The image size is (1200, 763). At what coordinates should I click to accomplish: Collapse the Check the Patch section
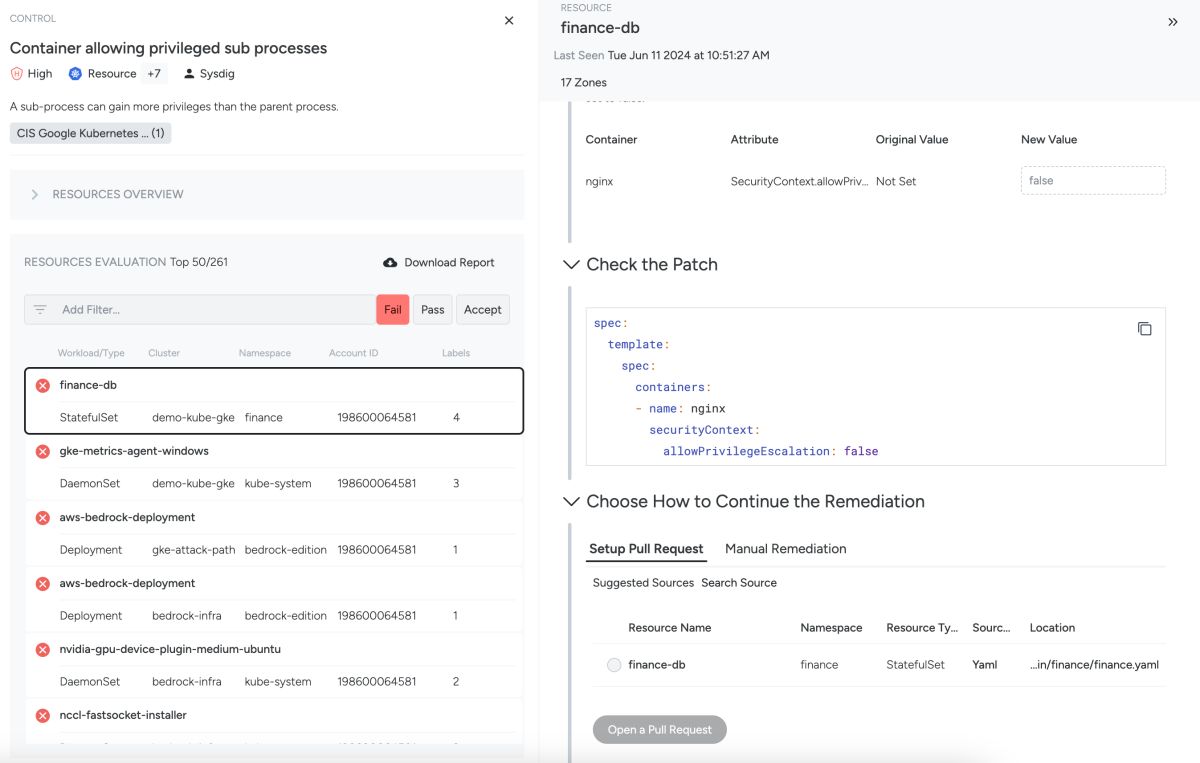(571, 265)
